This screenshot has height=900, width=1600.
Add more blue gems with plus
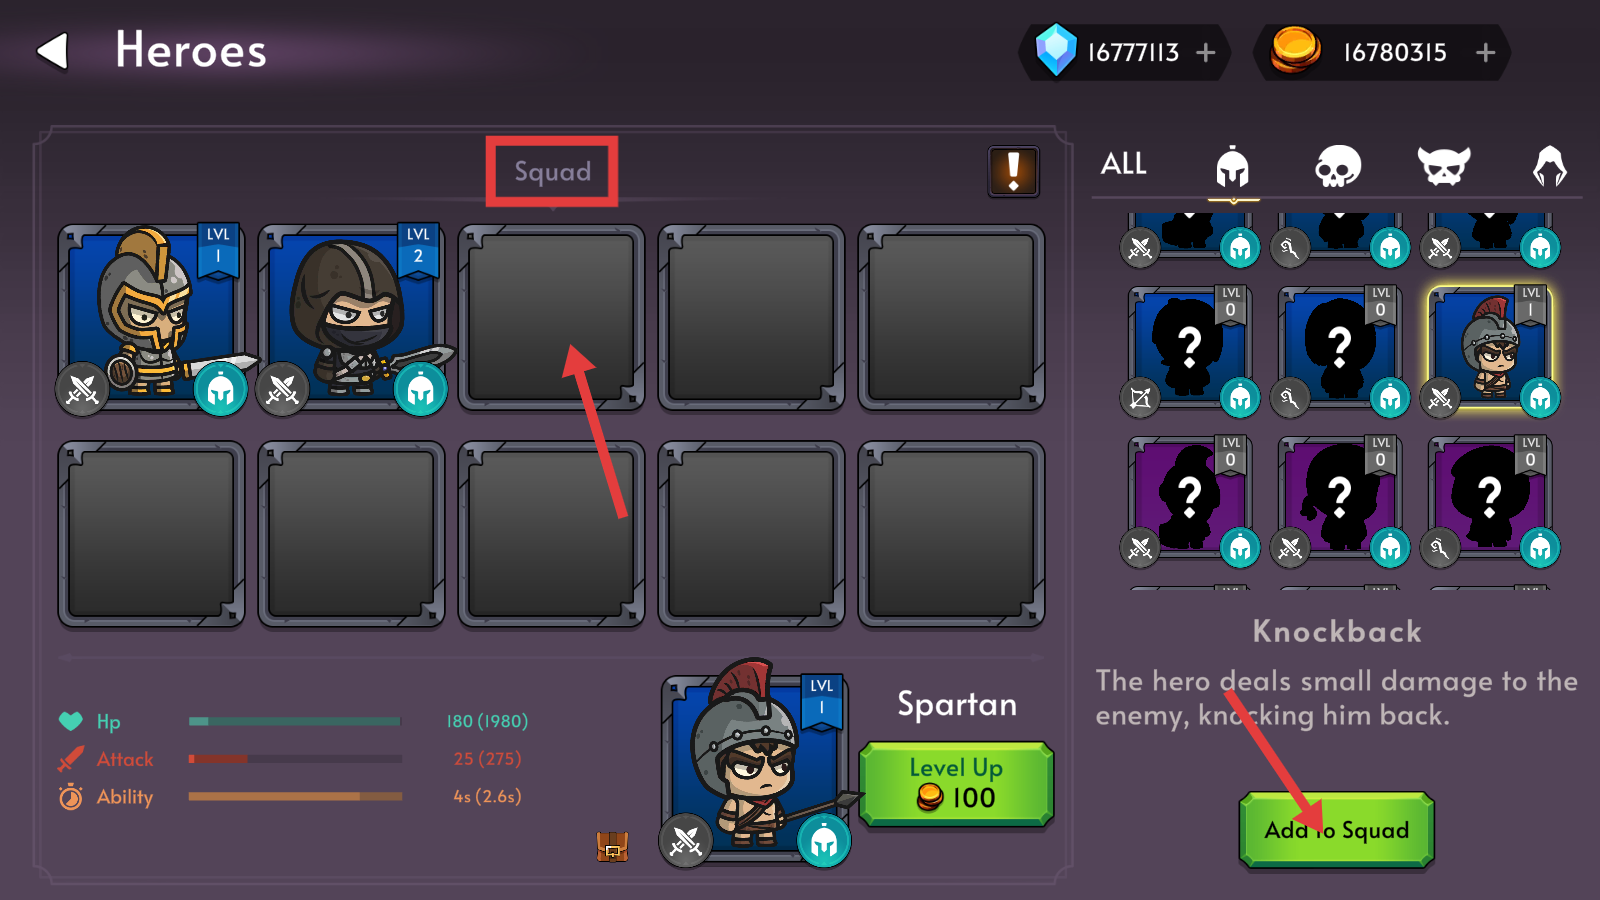(1206, 52)
